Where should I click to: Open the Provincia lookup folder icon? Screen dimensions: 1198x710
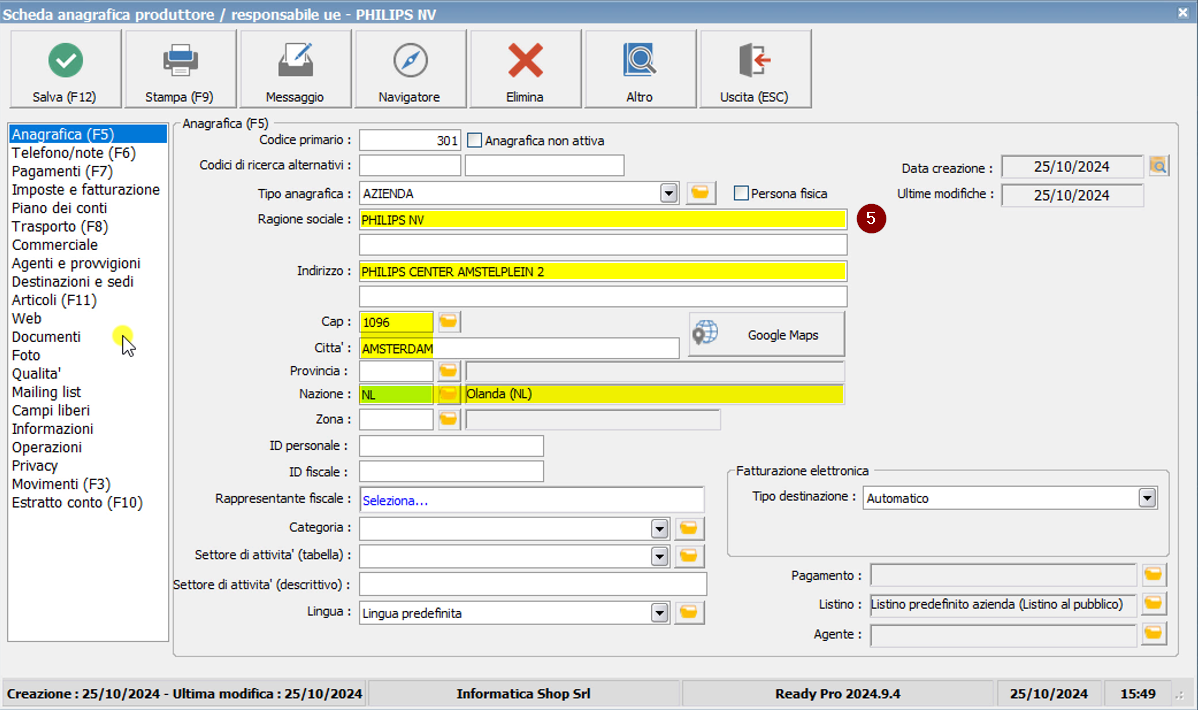point(448,371)
